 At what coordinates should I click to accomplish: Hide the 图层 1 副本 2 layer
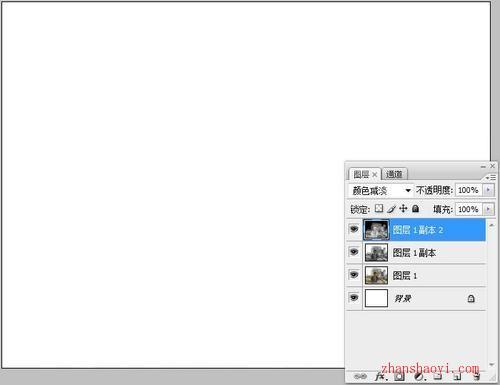coord(354,229)
